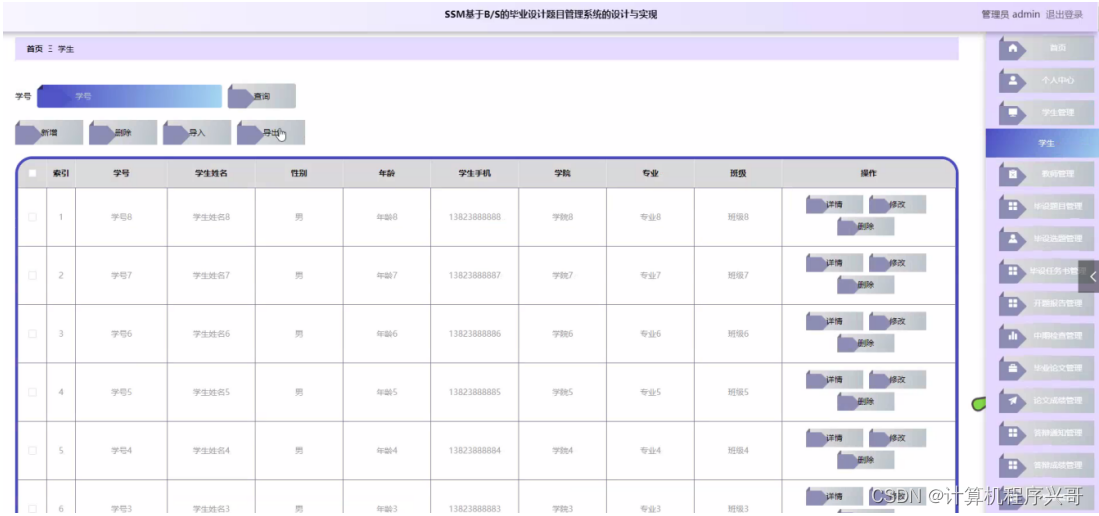Click the toolbar 删除 batch delete button
This screenshot has height=516, width=1099.
pos(123,133)
